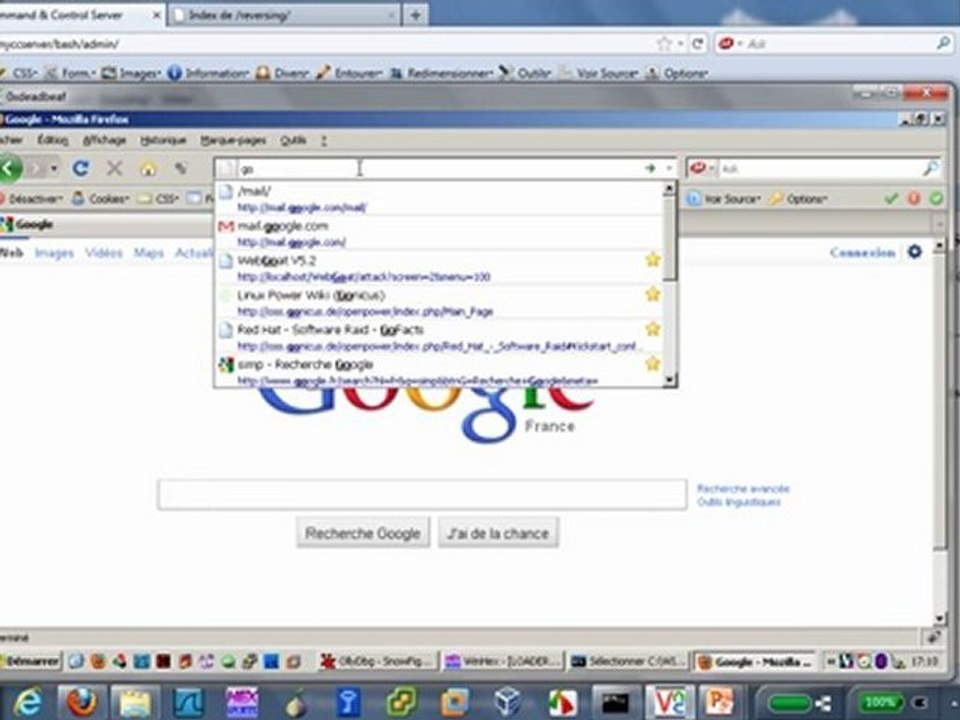The height and width of the screenshot is (720, 960).
Task: Open the PowerPoint taskbar icon
Action: [x=721, y=702]
